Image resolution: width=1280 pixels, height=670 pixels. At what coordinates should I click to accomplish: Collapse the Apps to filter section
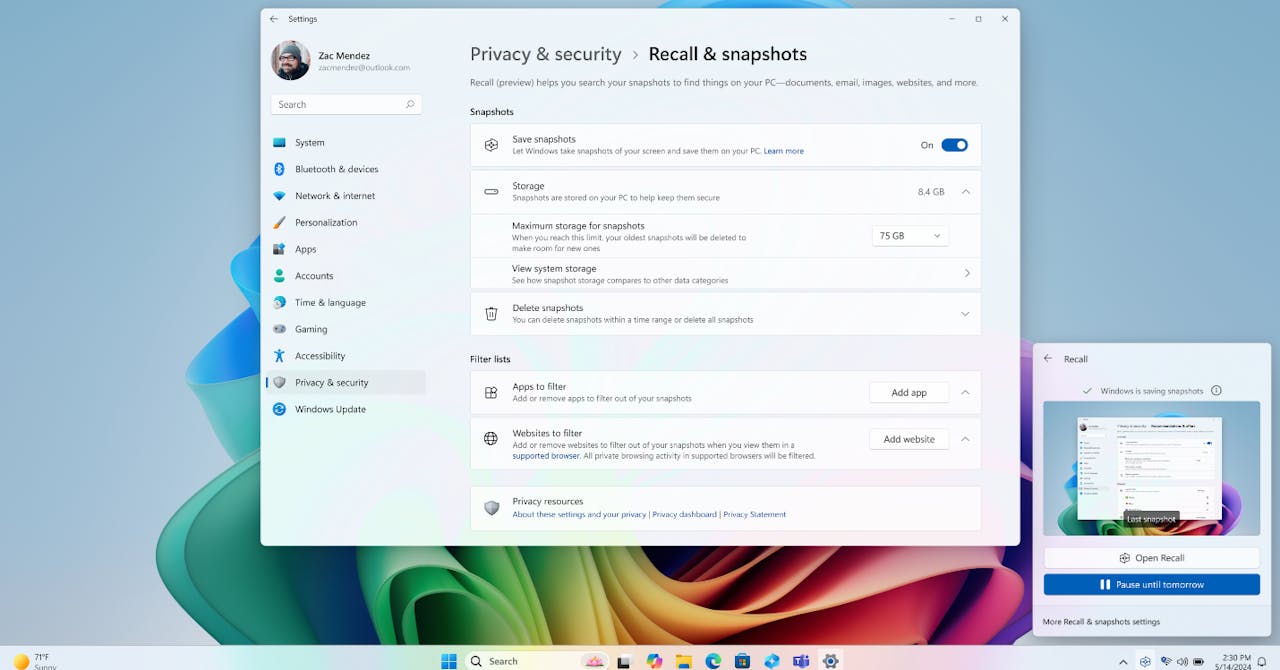(965, 393)
